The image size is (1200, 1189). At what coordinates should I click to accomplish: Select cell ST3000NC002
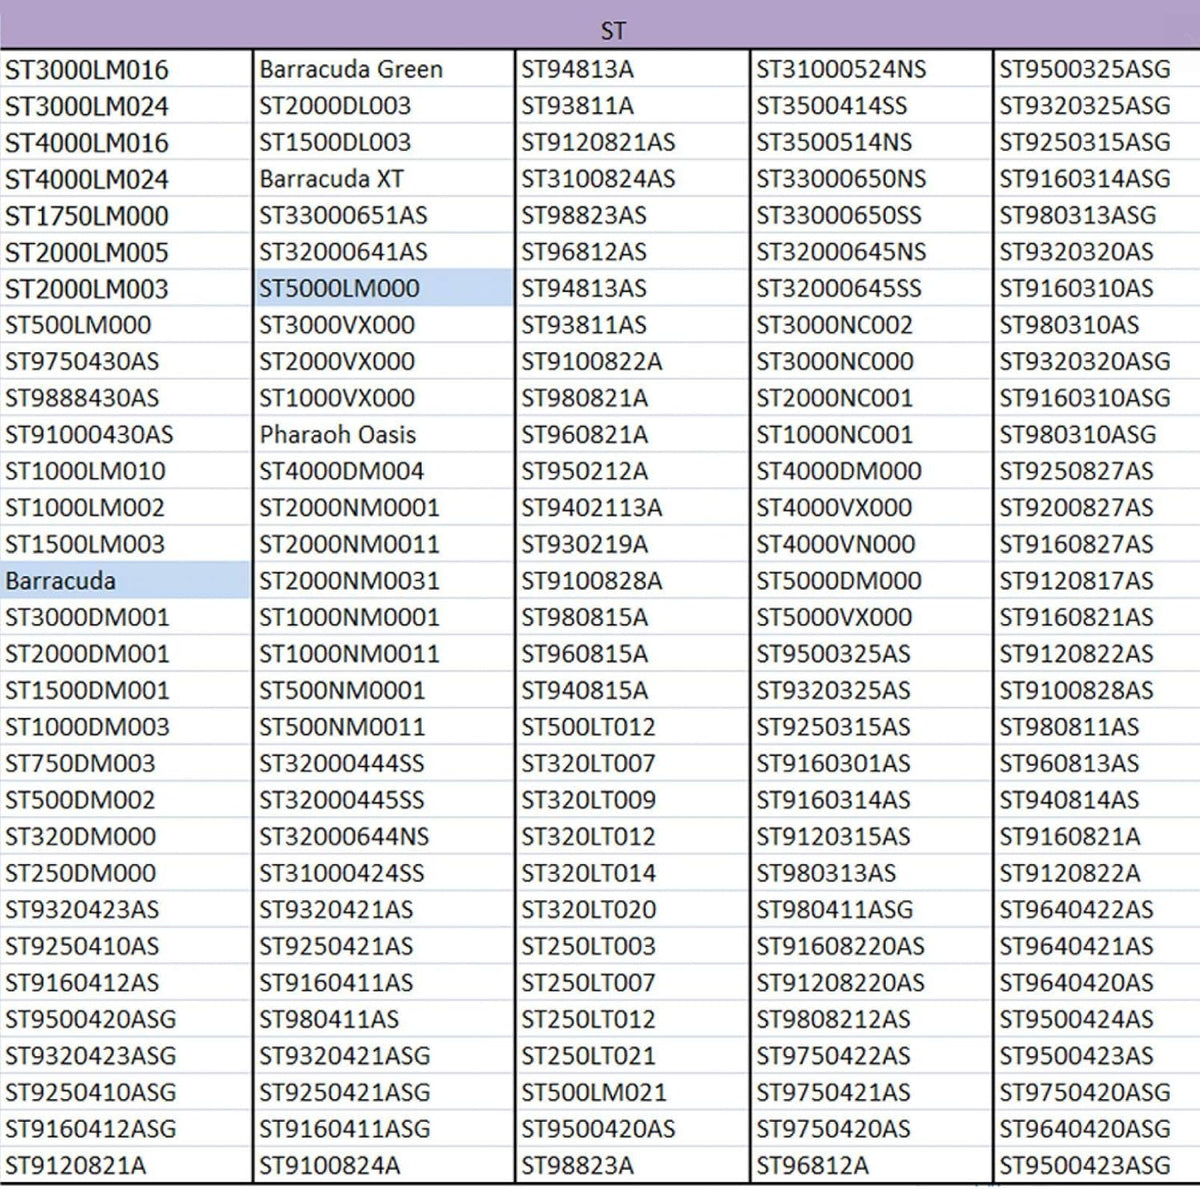click(x=871, y=325)
